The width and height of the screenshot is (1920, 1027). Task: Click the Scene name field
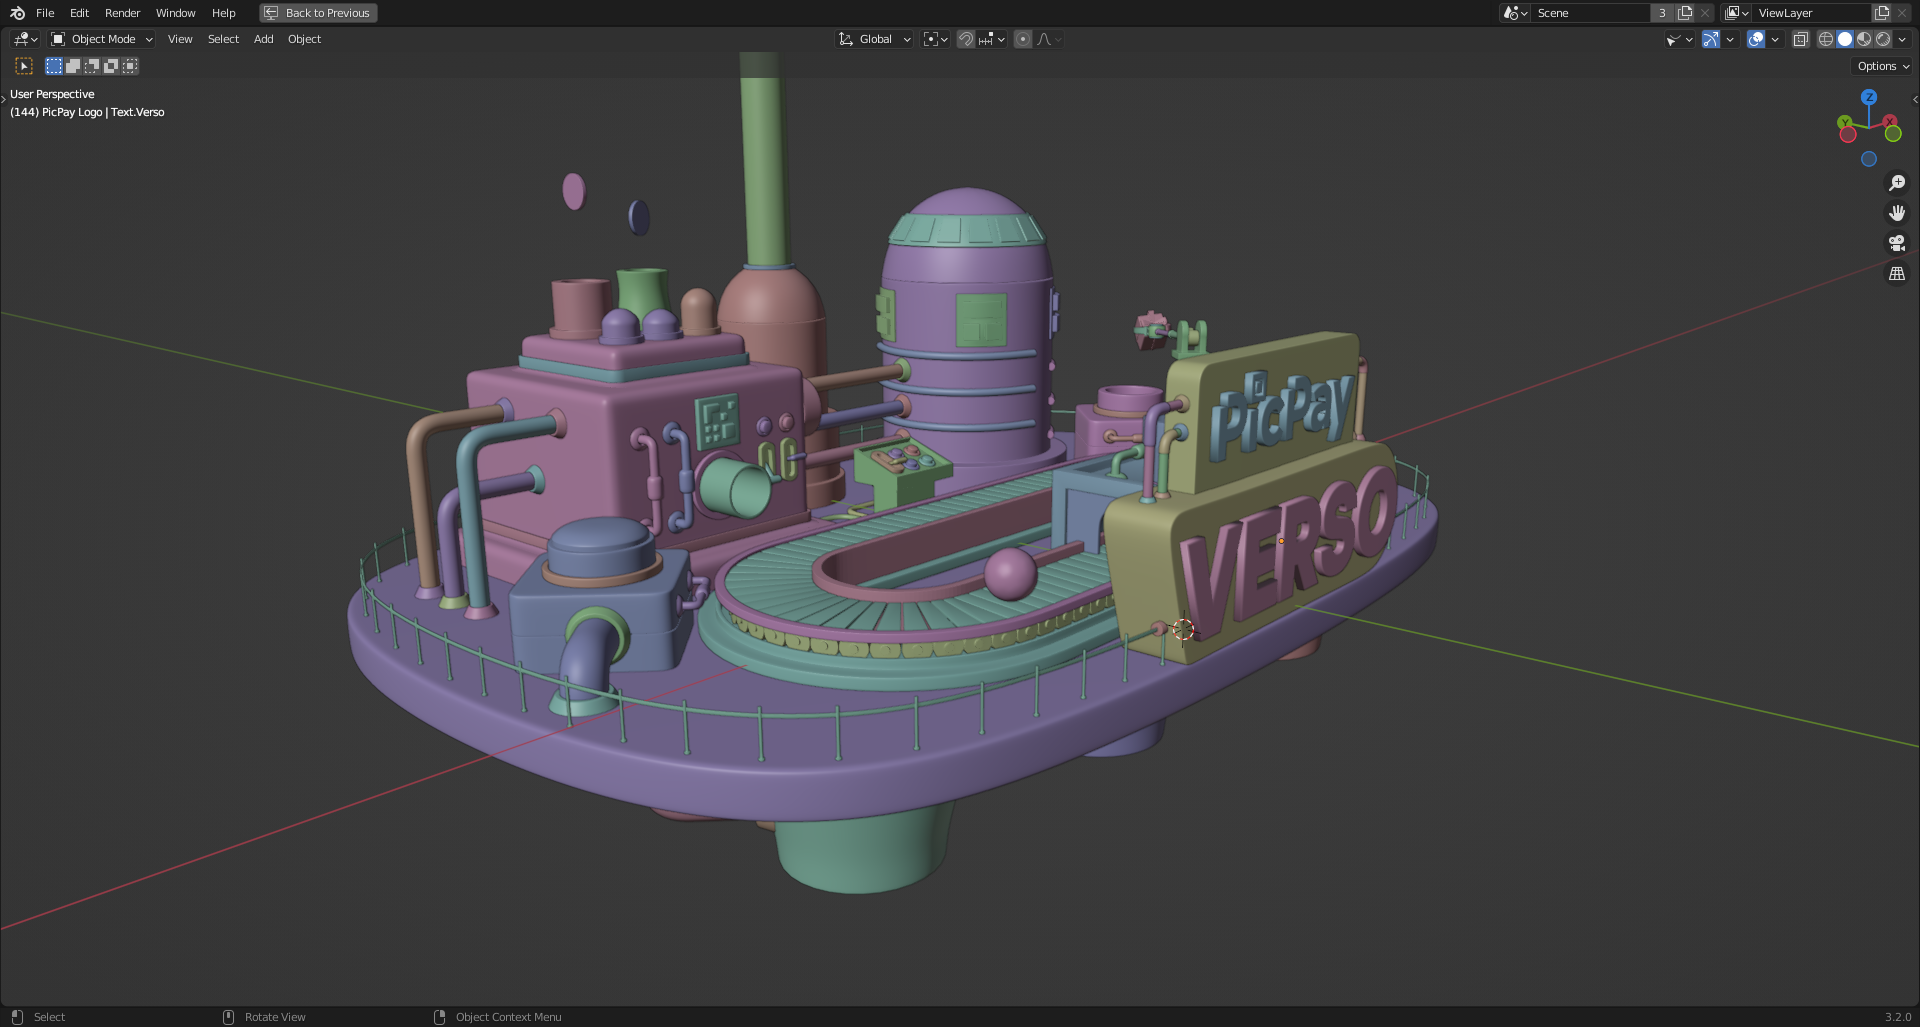pos(1590,13)
